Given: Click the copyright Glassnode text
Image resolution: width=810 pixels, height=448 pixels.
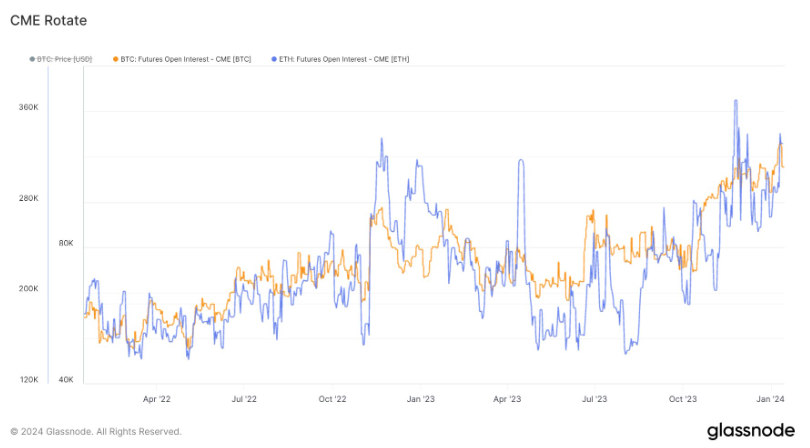Looking at the screenshot, I should coord(96,432).
